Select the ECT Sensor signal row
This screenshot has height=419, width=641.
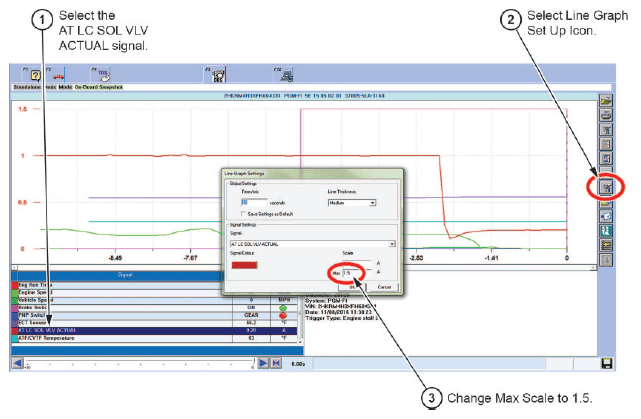(155, 323)
